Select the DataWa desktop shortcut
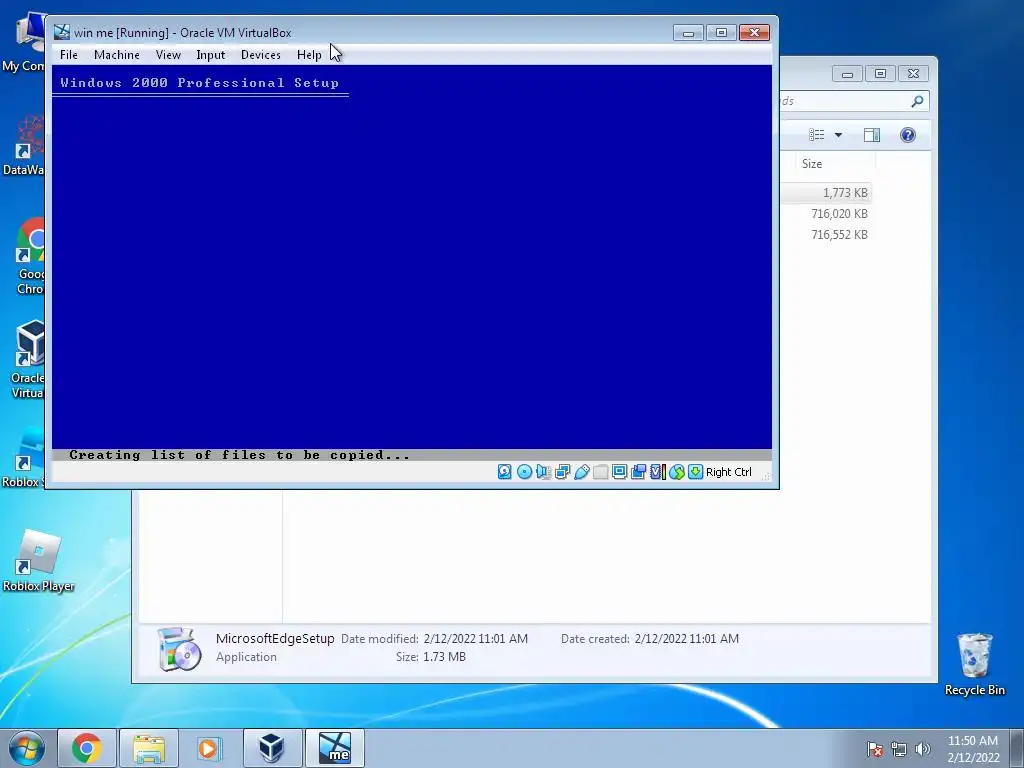 pyautogui.click(x=24, y=146)
